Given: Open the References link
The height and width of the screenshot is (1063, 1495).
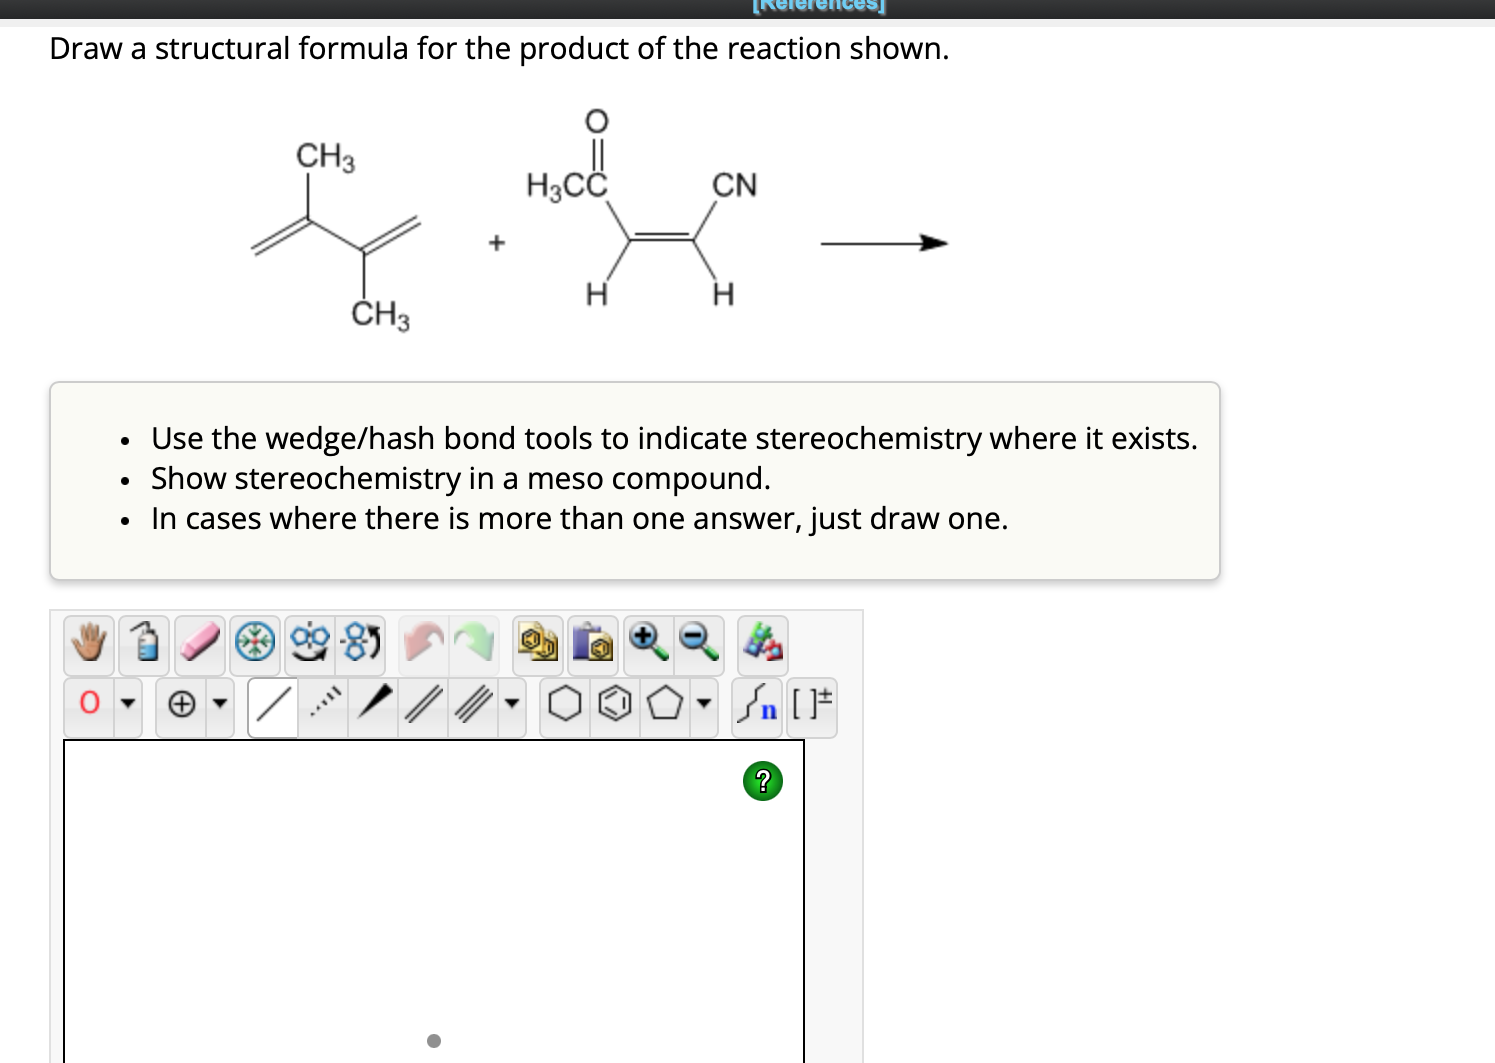Looking at the screenshot, I should tap(819, 6).
